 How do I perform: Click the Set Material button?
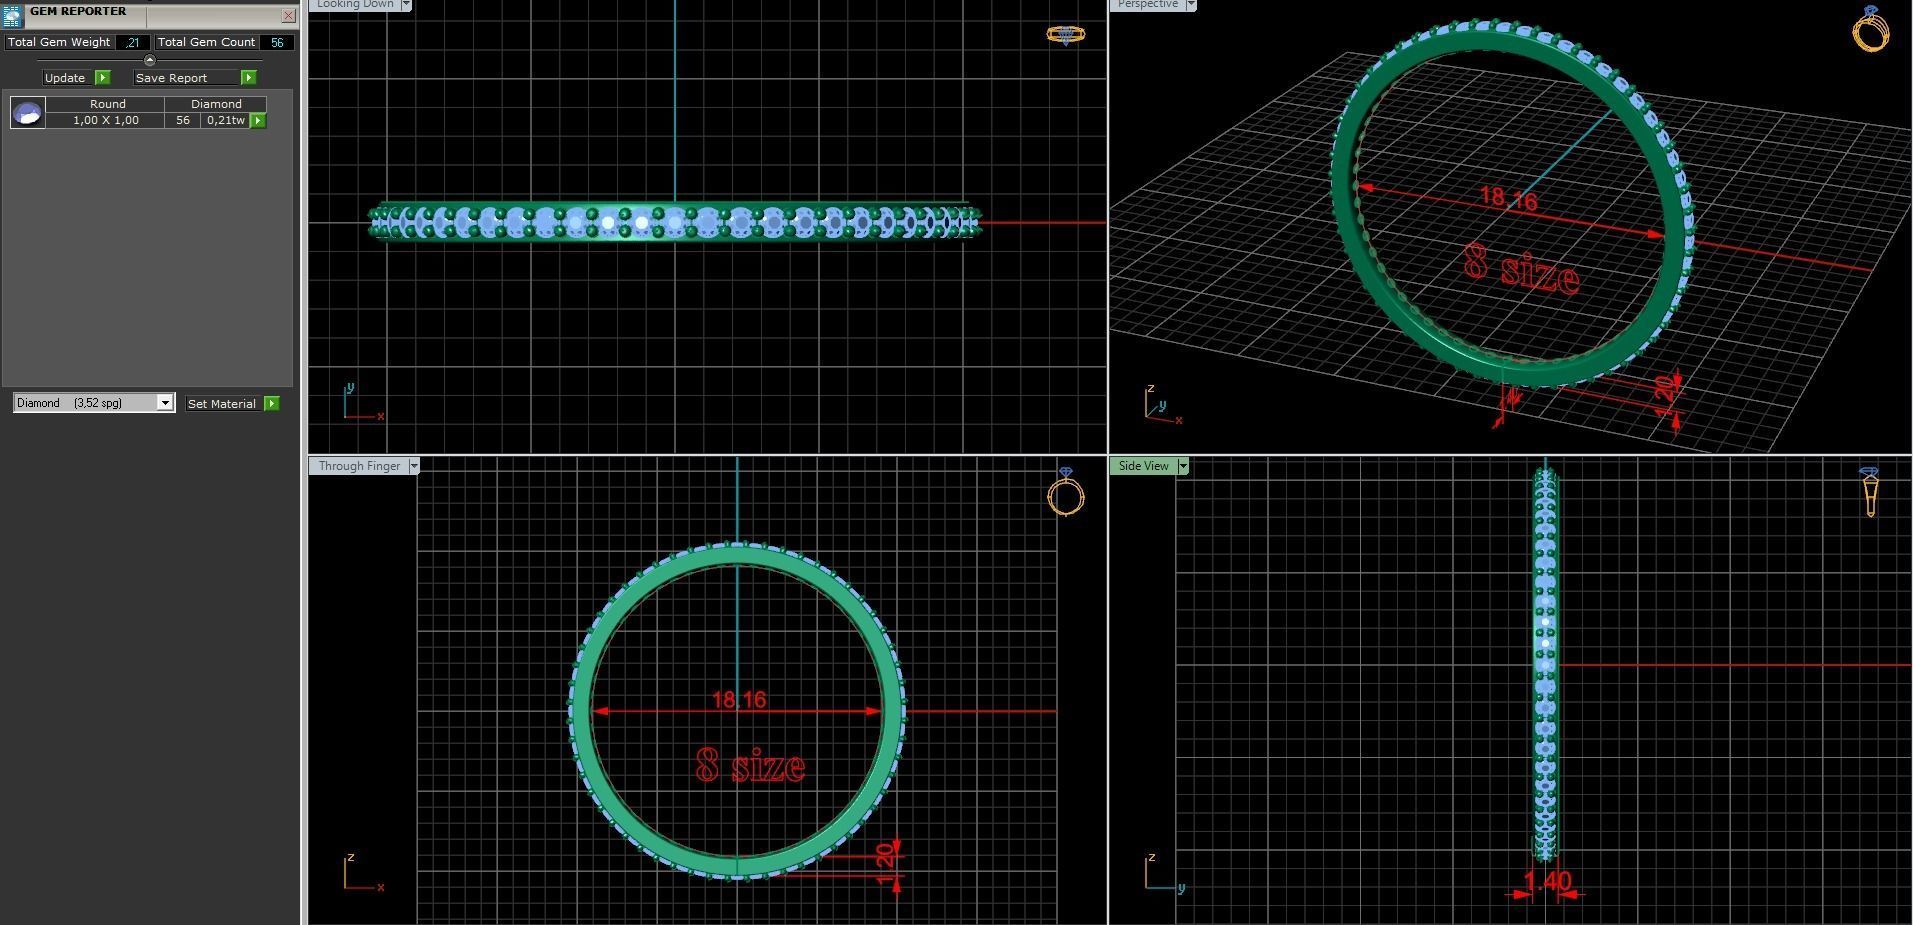(x=222, y=403)
